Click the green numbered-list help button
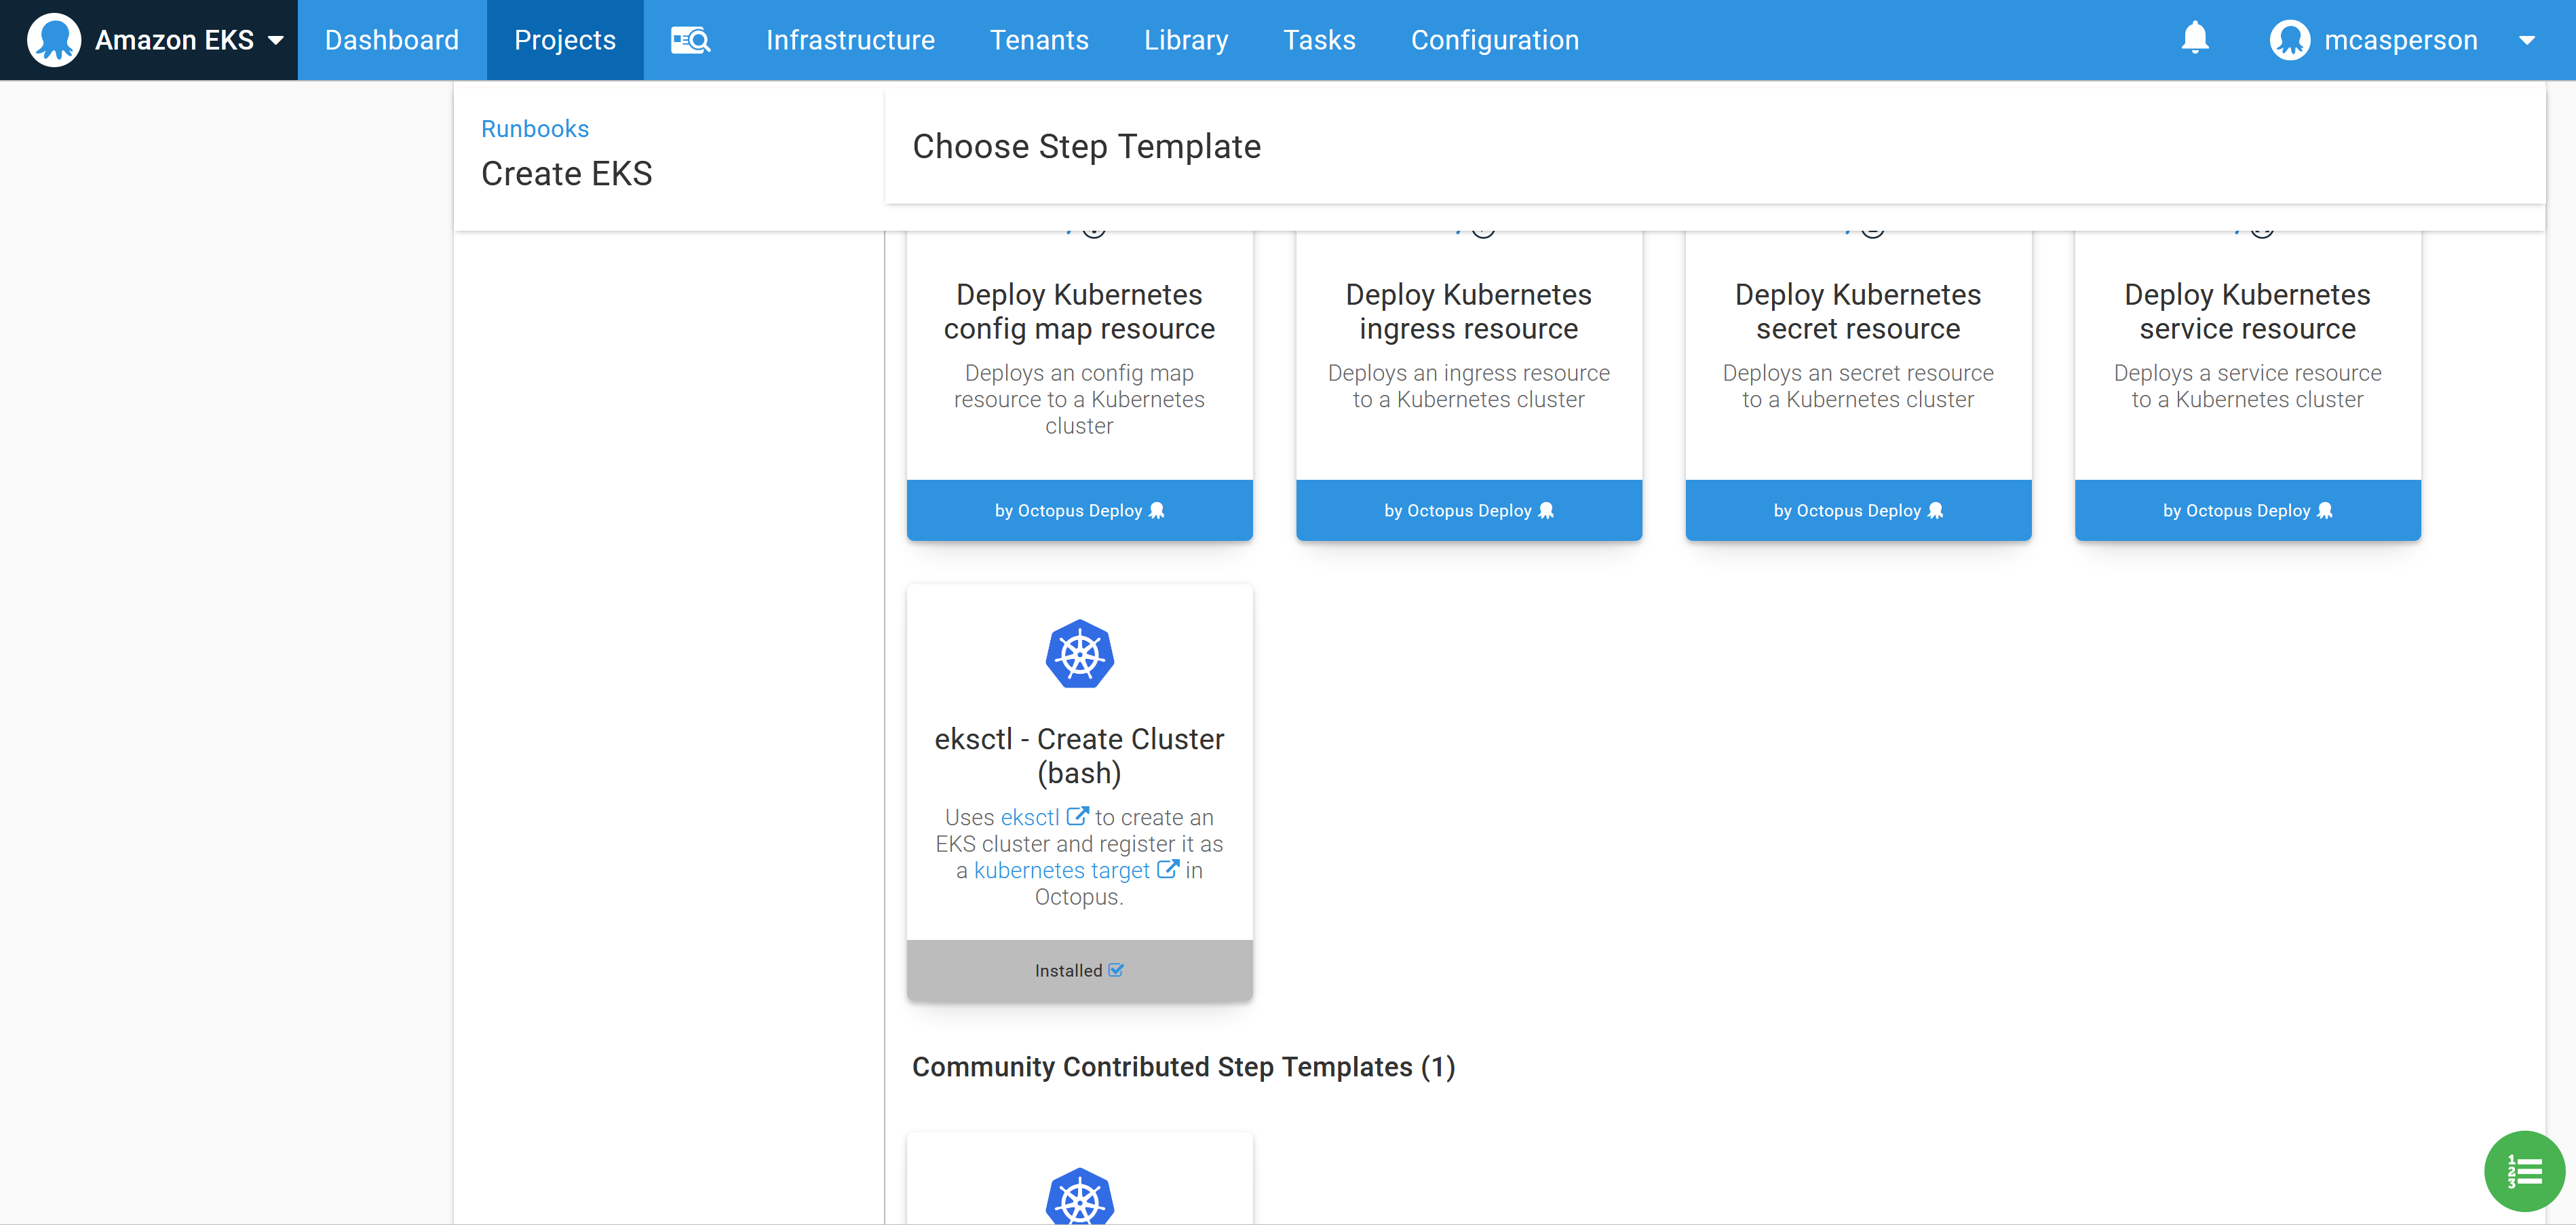 click(x=2524, y=1171)
